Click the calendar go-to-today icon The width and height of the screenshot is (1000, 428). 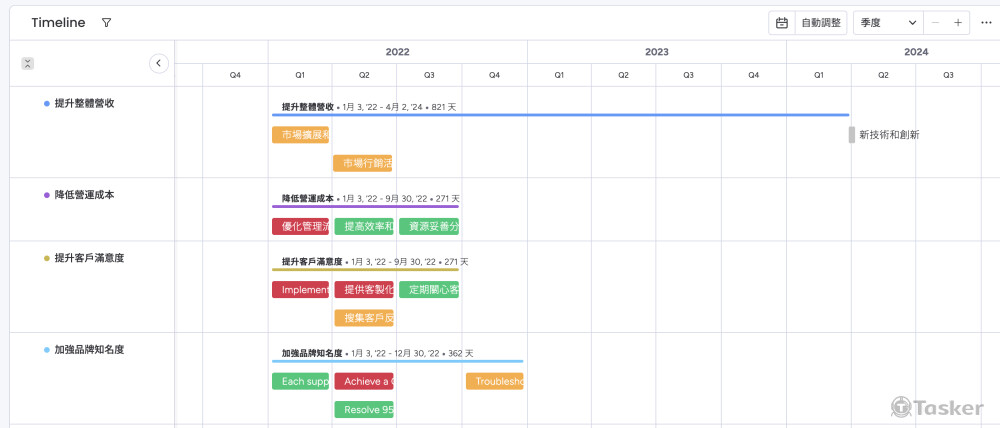click(782, 23)
